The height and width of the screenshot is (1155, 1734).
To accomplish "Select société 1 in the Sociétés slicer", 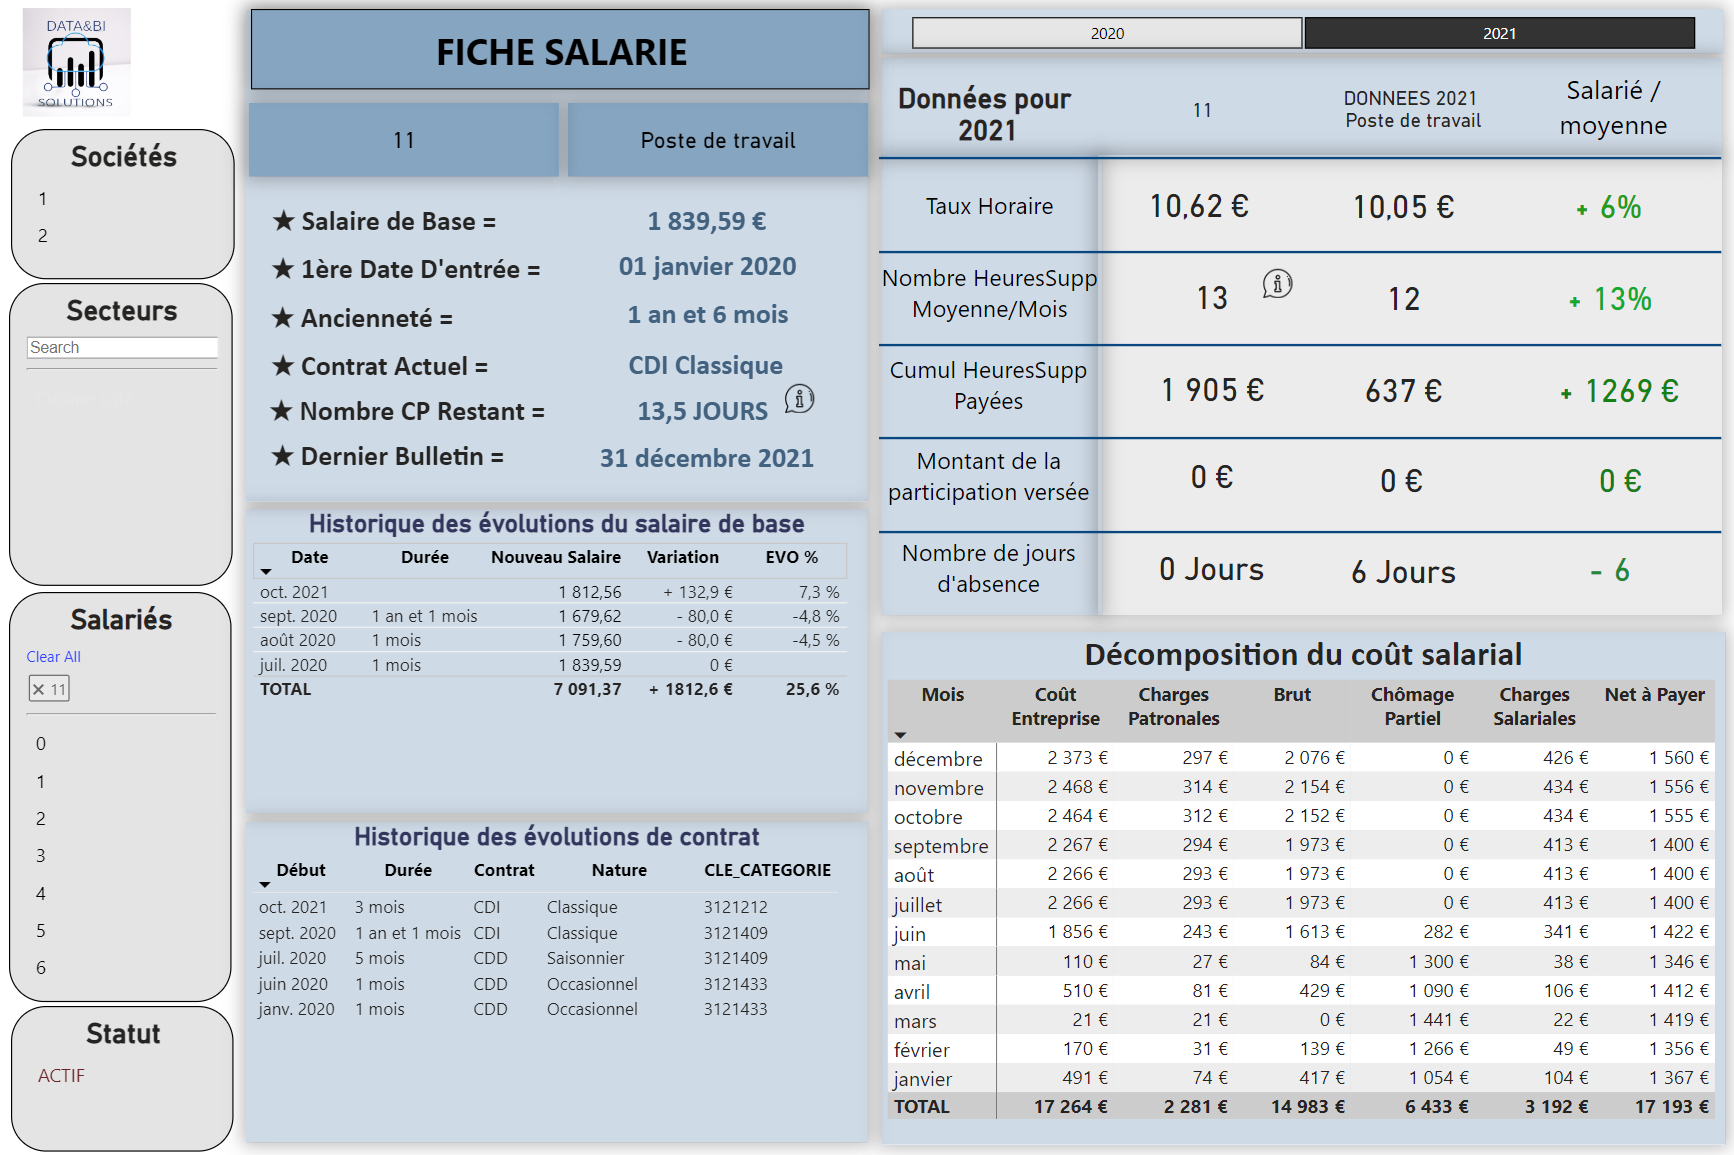I will 42,198.
